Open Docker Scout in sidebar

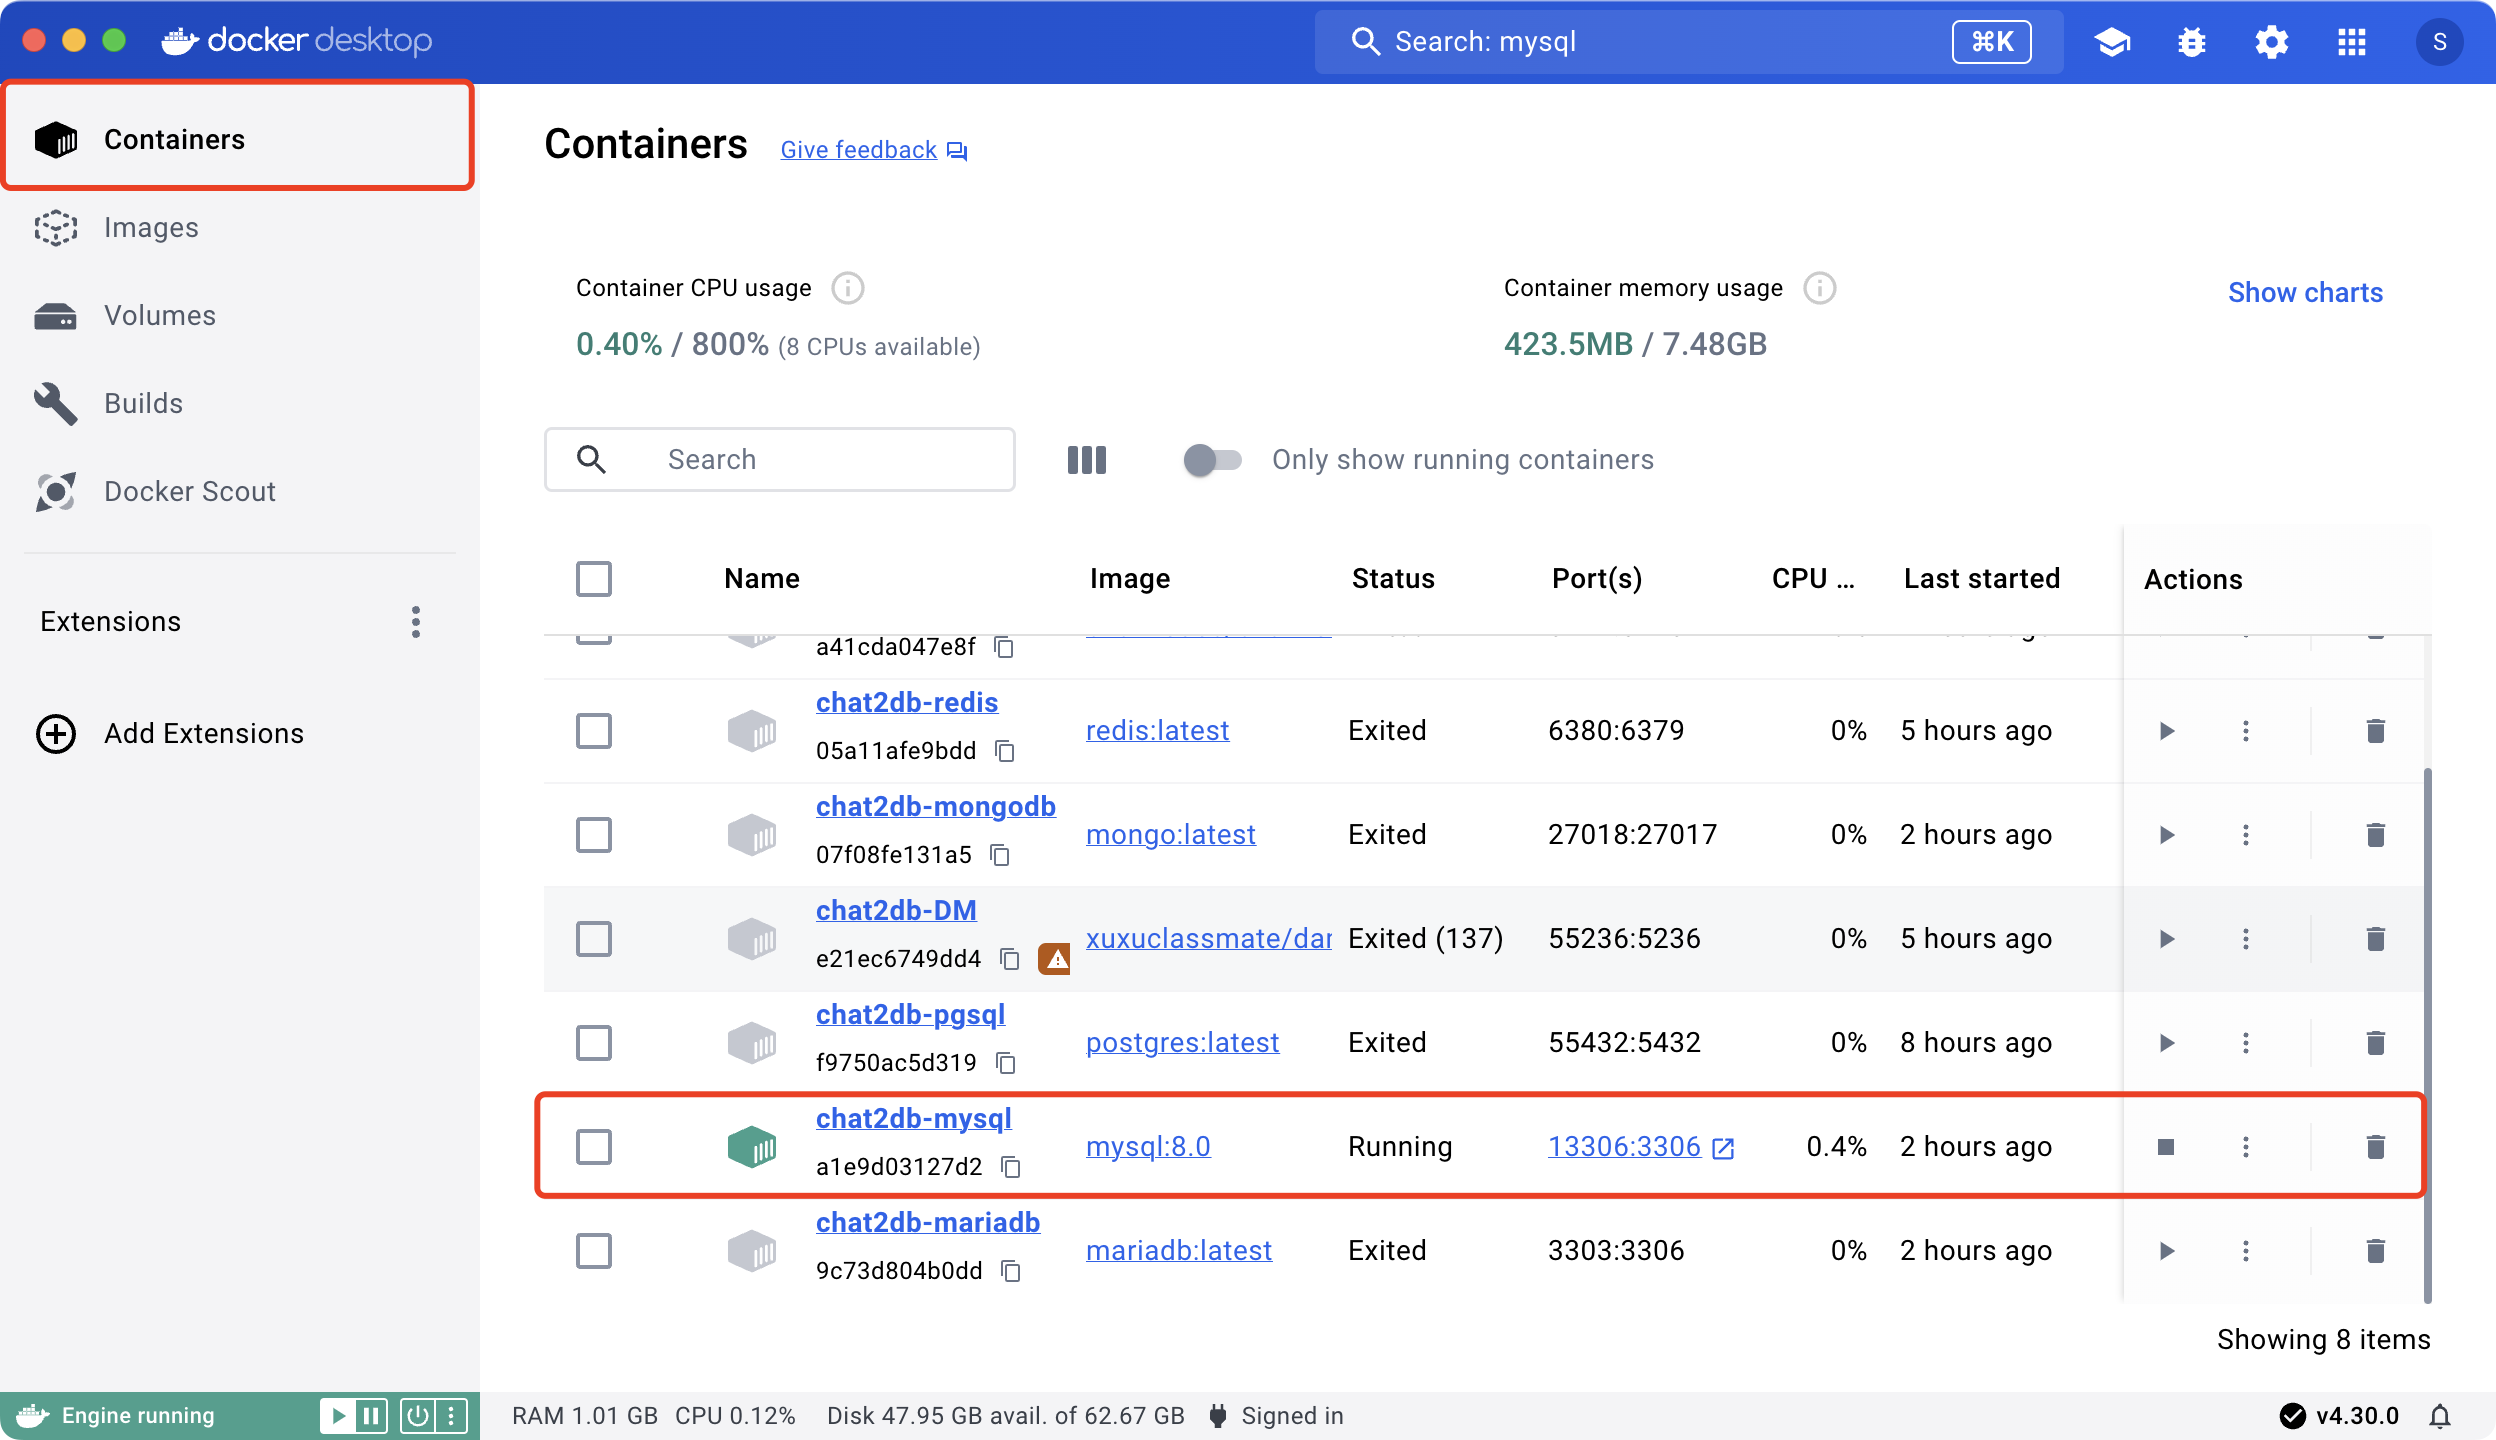point(238,492)
